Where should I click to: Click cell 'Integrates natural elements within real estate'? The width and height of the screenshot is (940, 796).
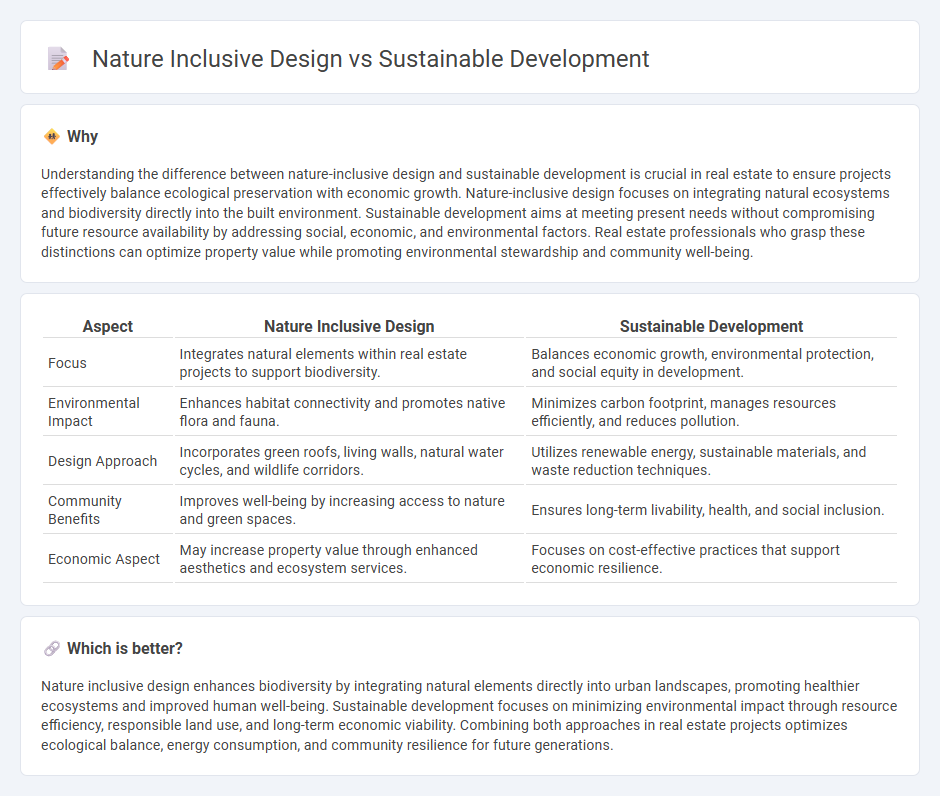(350, 363)
